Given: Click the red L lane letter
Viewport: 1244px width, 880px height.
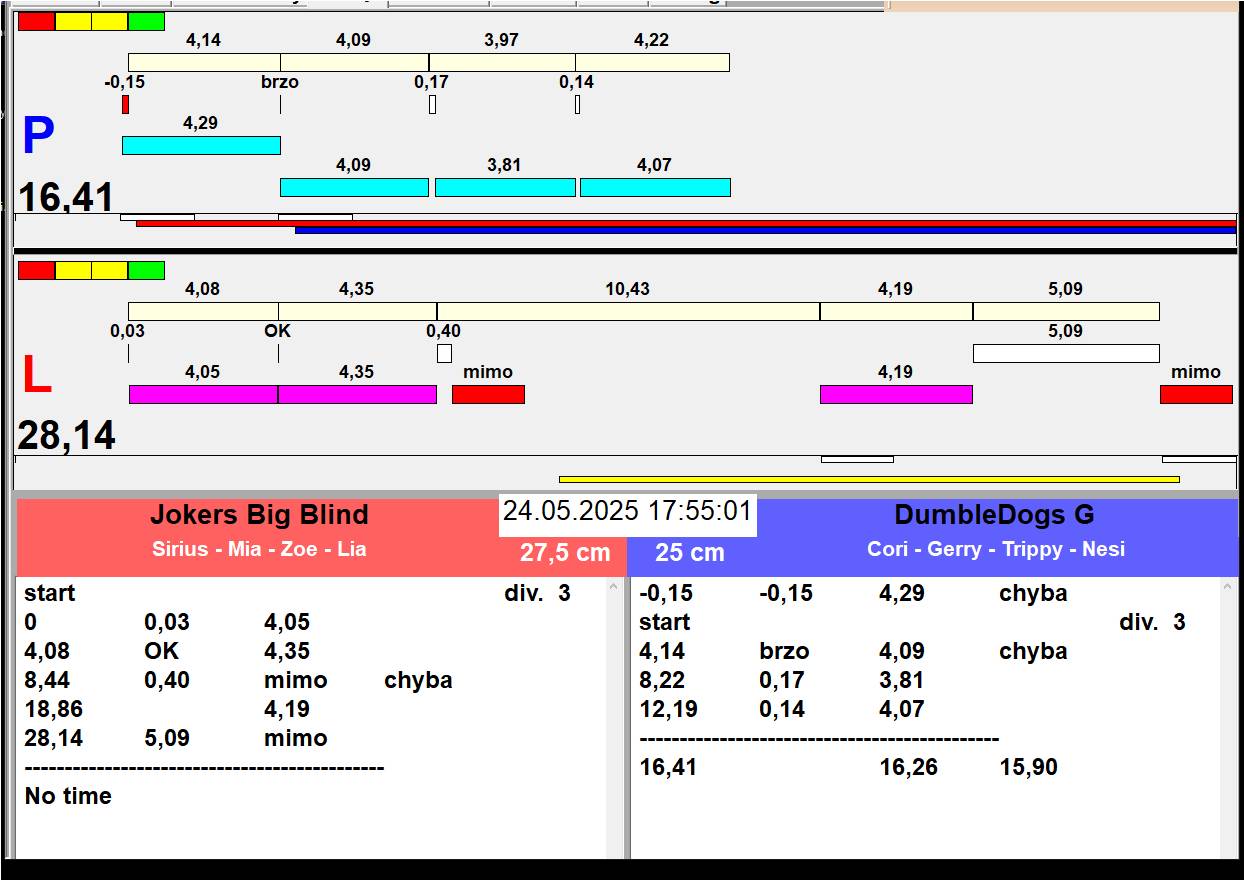Looking at the screenshot, I should 36,375.
